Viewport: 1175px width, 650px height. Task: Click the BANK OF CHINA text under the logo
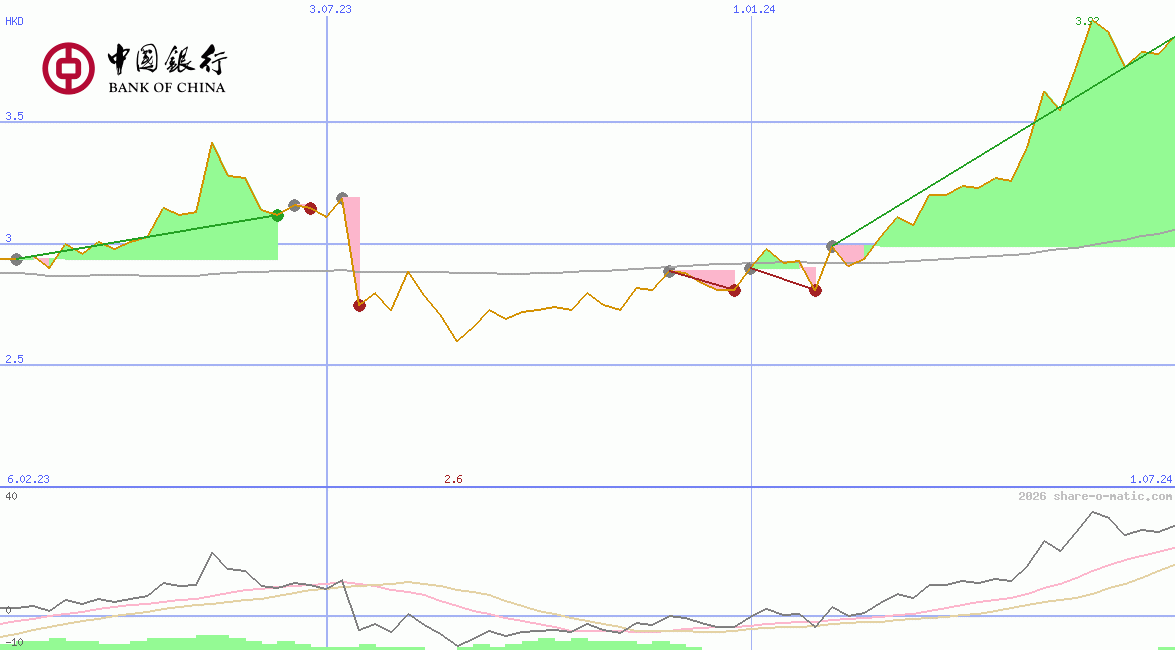pyautogui.click(x=167, y=87)
